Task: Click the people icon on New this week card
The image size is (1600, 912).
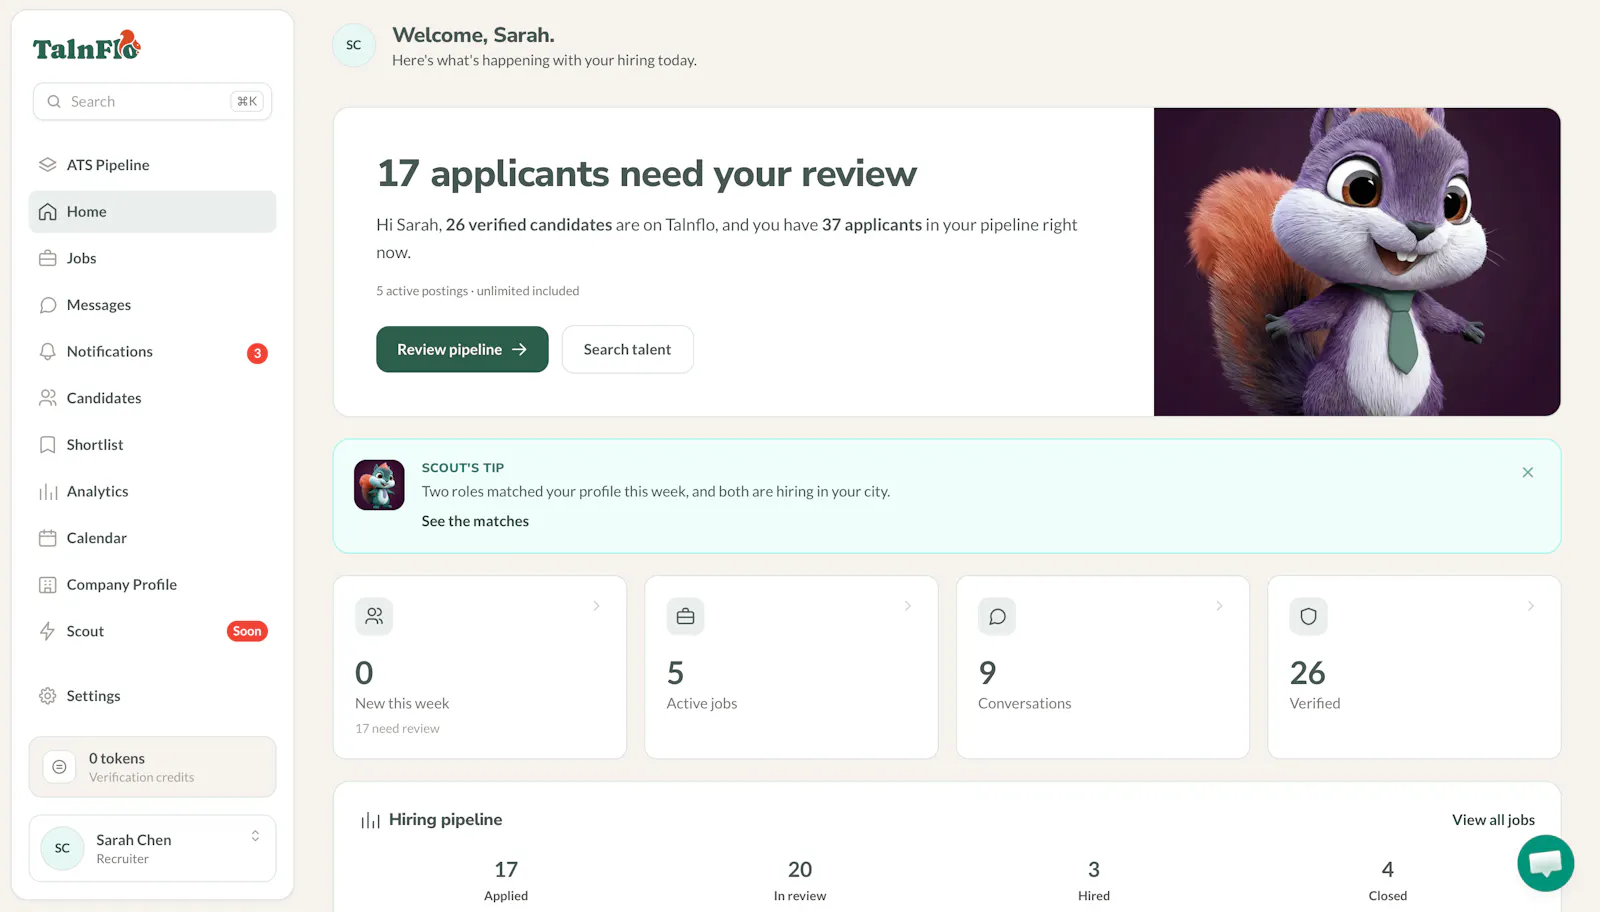Action: 374,617
